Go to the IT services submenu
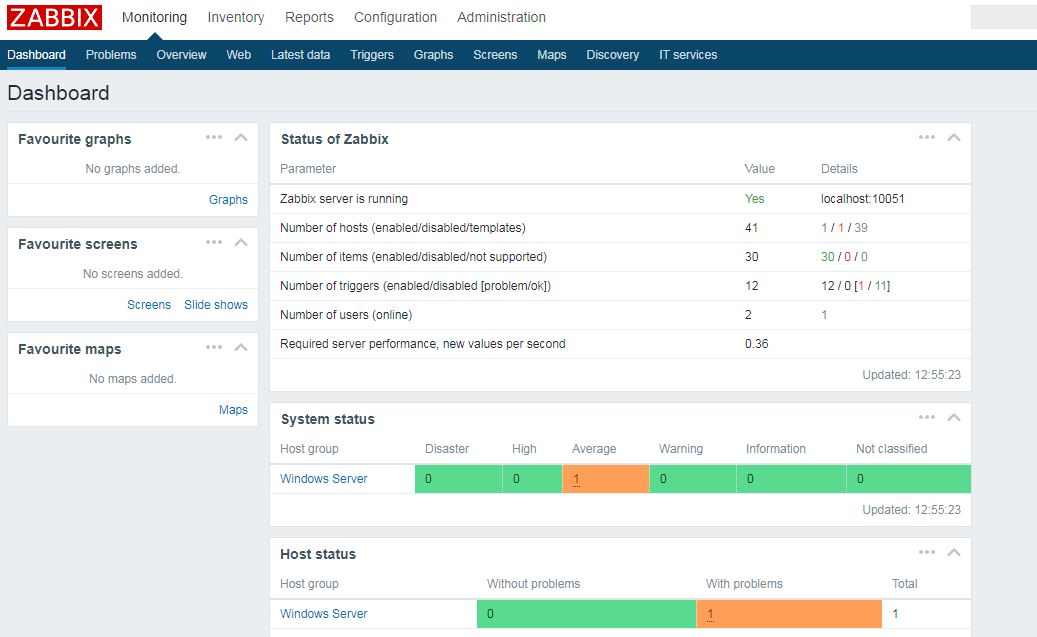 pyautogui.click(x=688, y=55)
